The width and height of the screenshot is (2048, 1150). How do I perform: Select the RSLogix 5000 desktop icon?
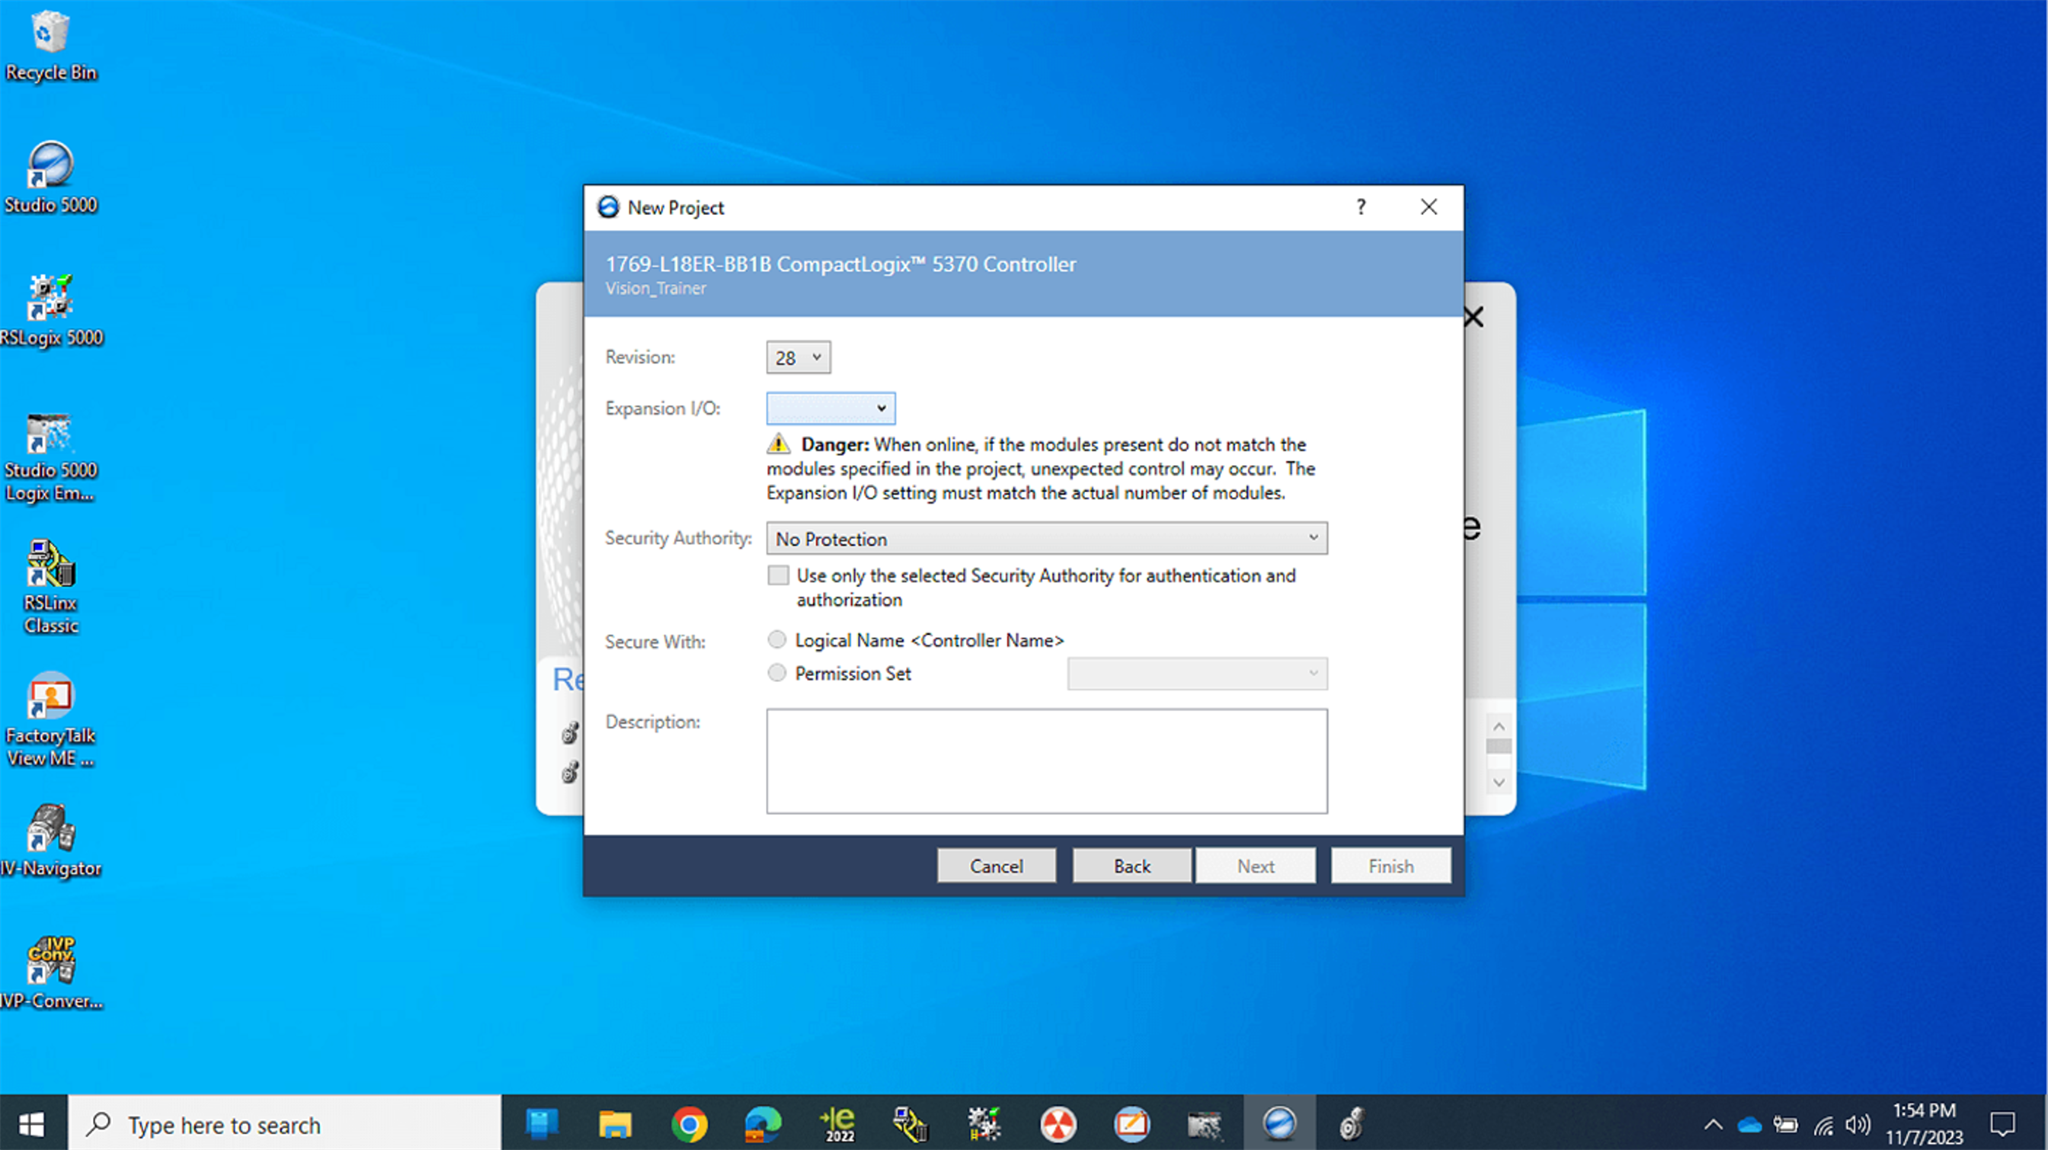50,310
